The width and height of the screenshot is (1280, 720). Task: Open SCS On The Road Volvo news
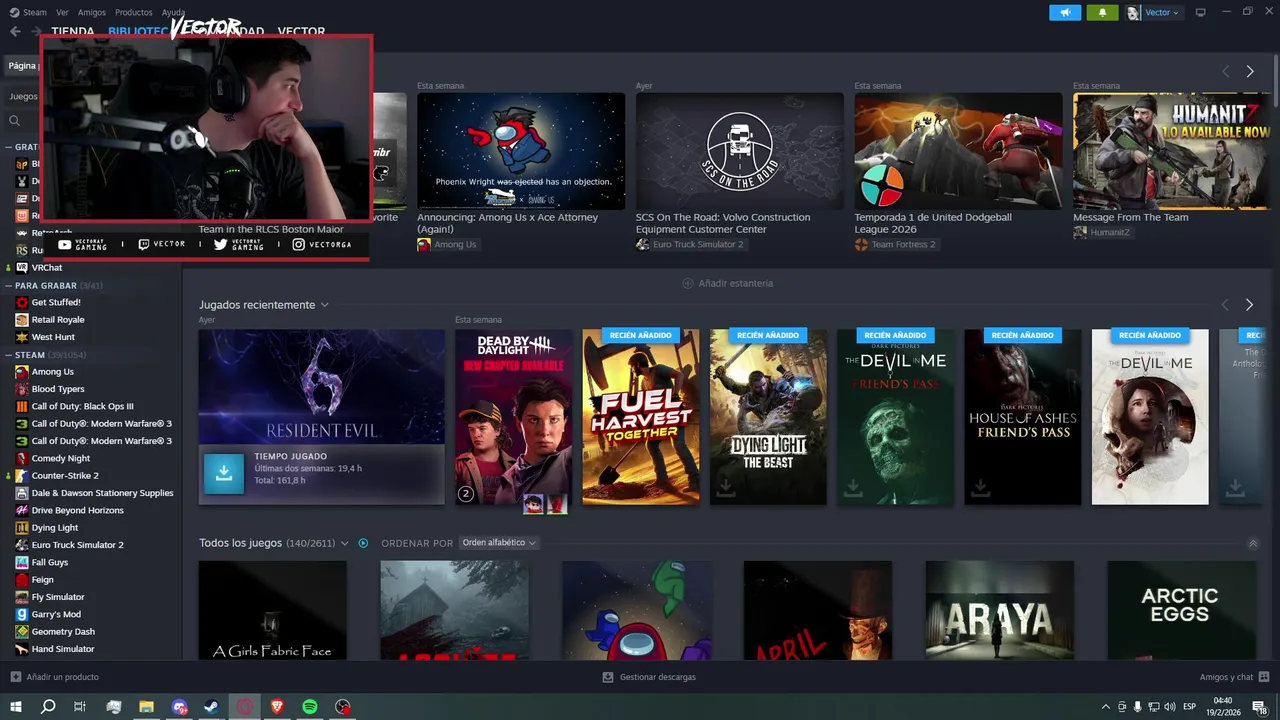click(740, 151)
